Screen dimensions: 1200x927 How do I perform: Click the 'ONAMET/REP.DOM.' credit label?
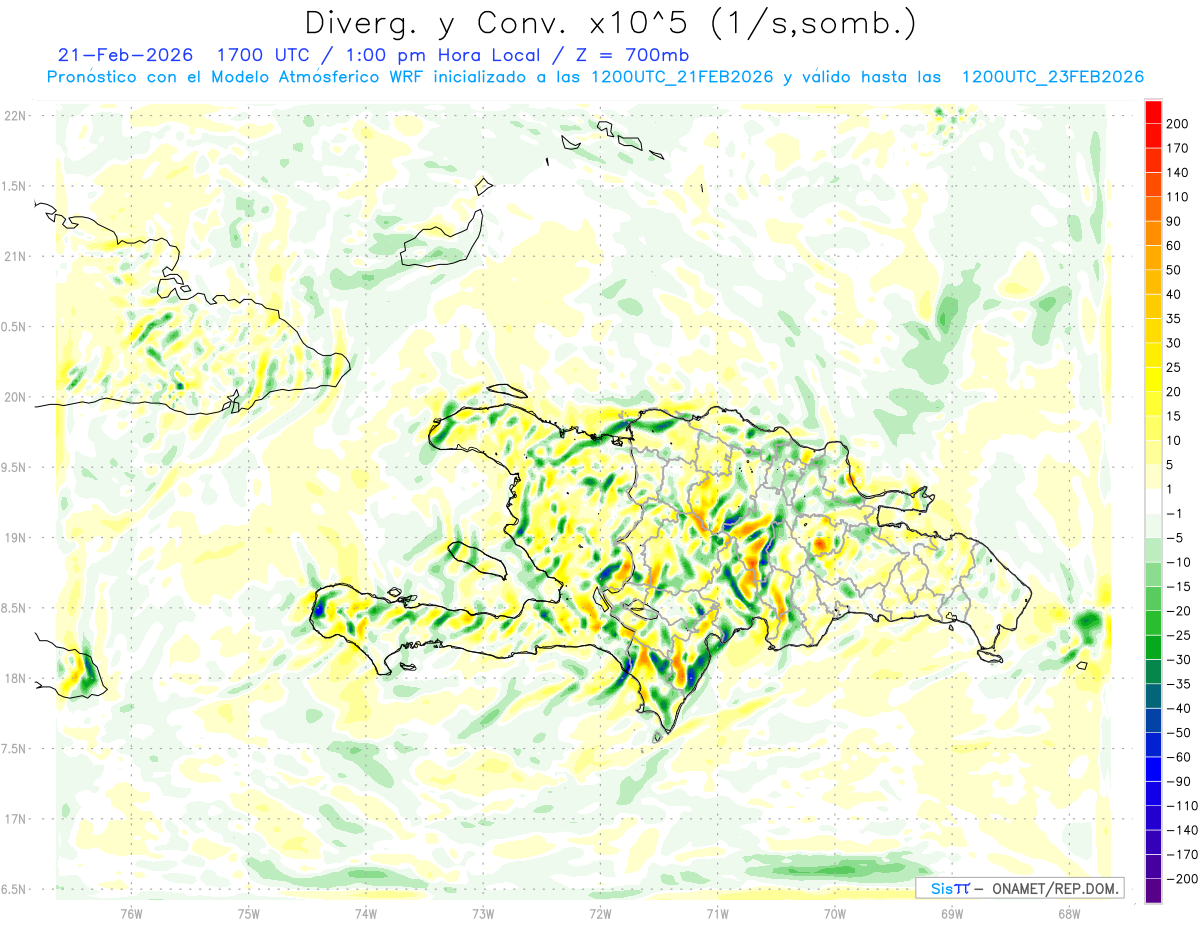pos(1055,888)
